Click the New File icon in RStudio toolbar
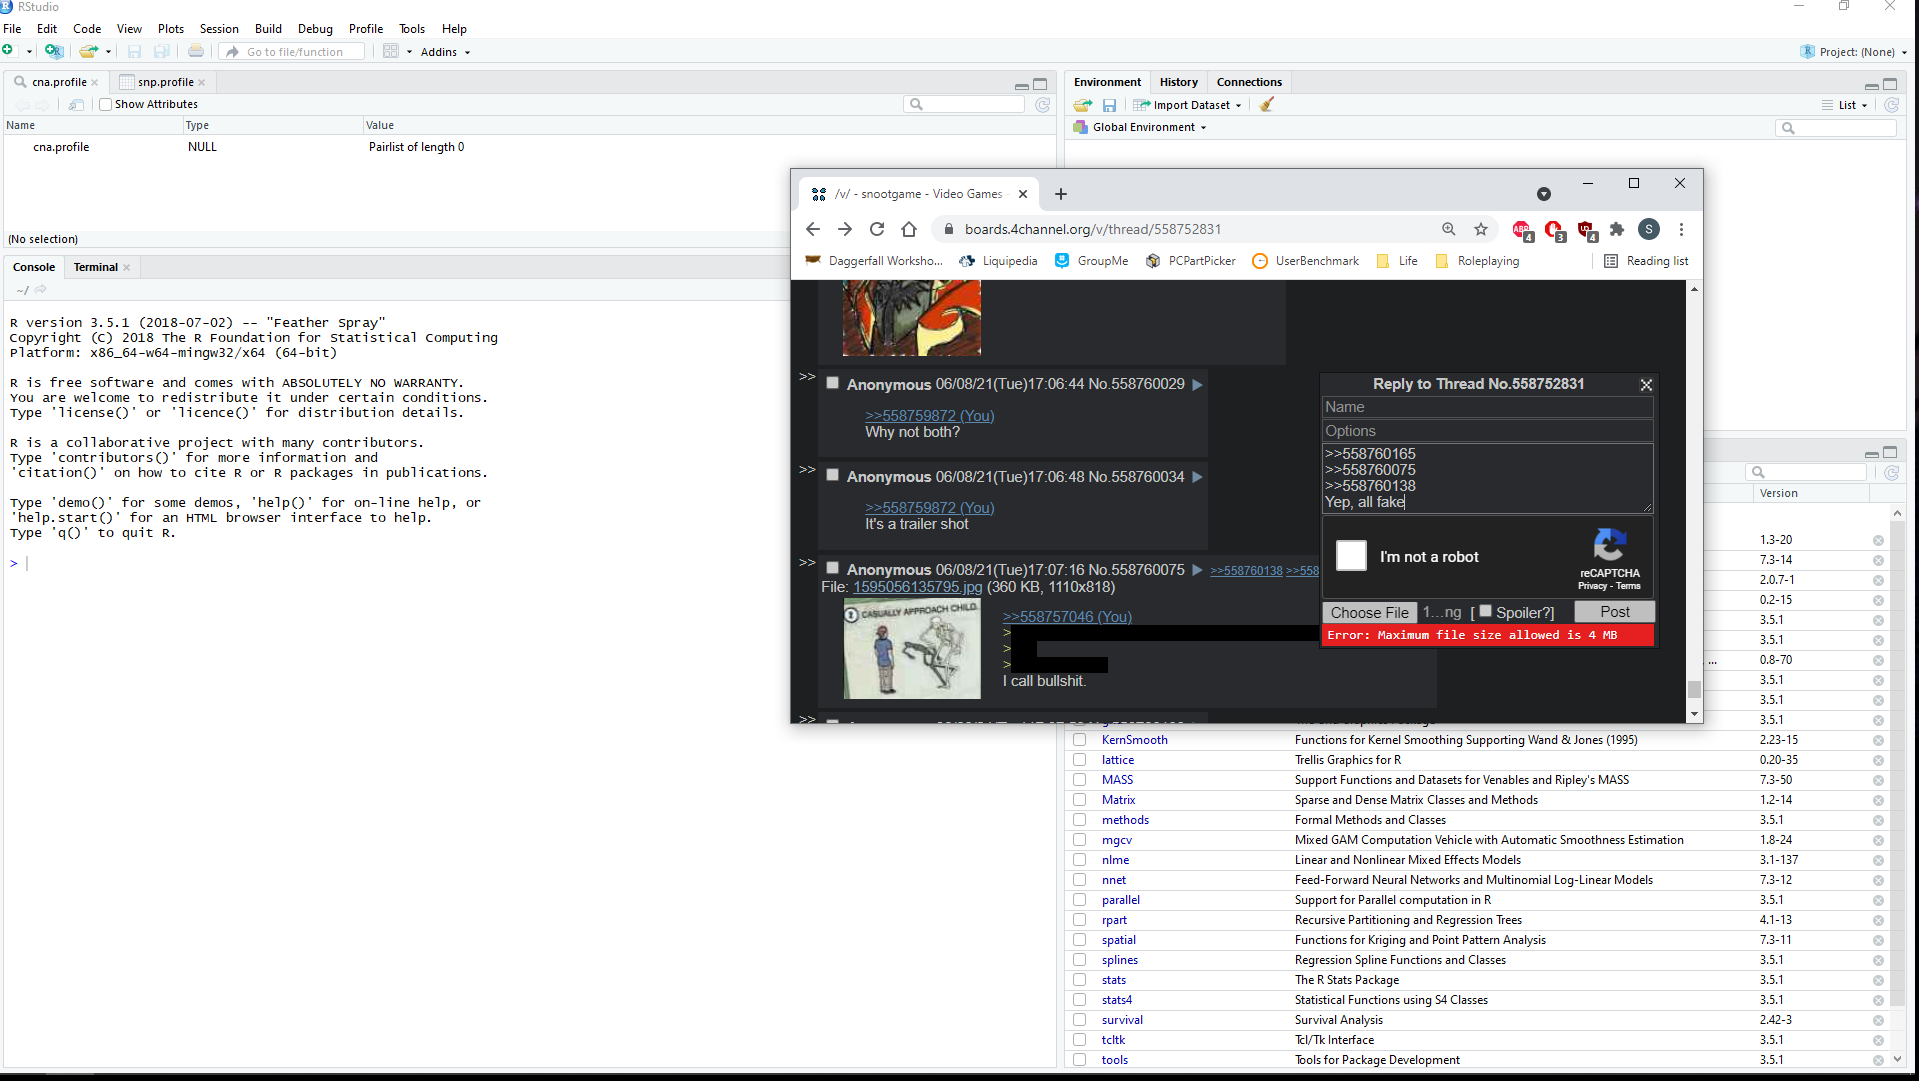 pos(9,51)
